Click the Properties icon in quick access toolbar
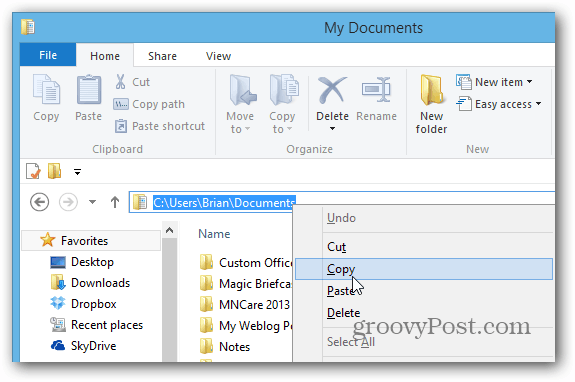The image size is (575, 382). point(33,171)
